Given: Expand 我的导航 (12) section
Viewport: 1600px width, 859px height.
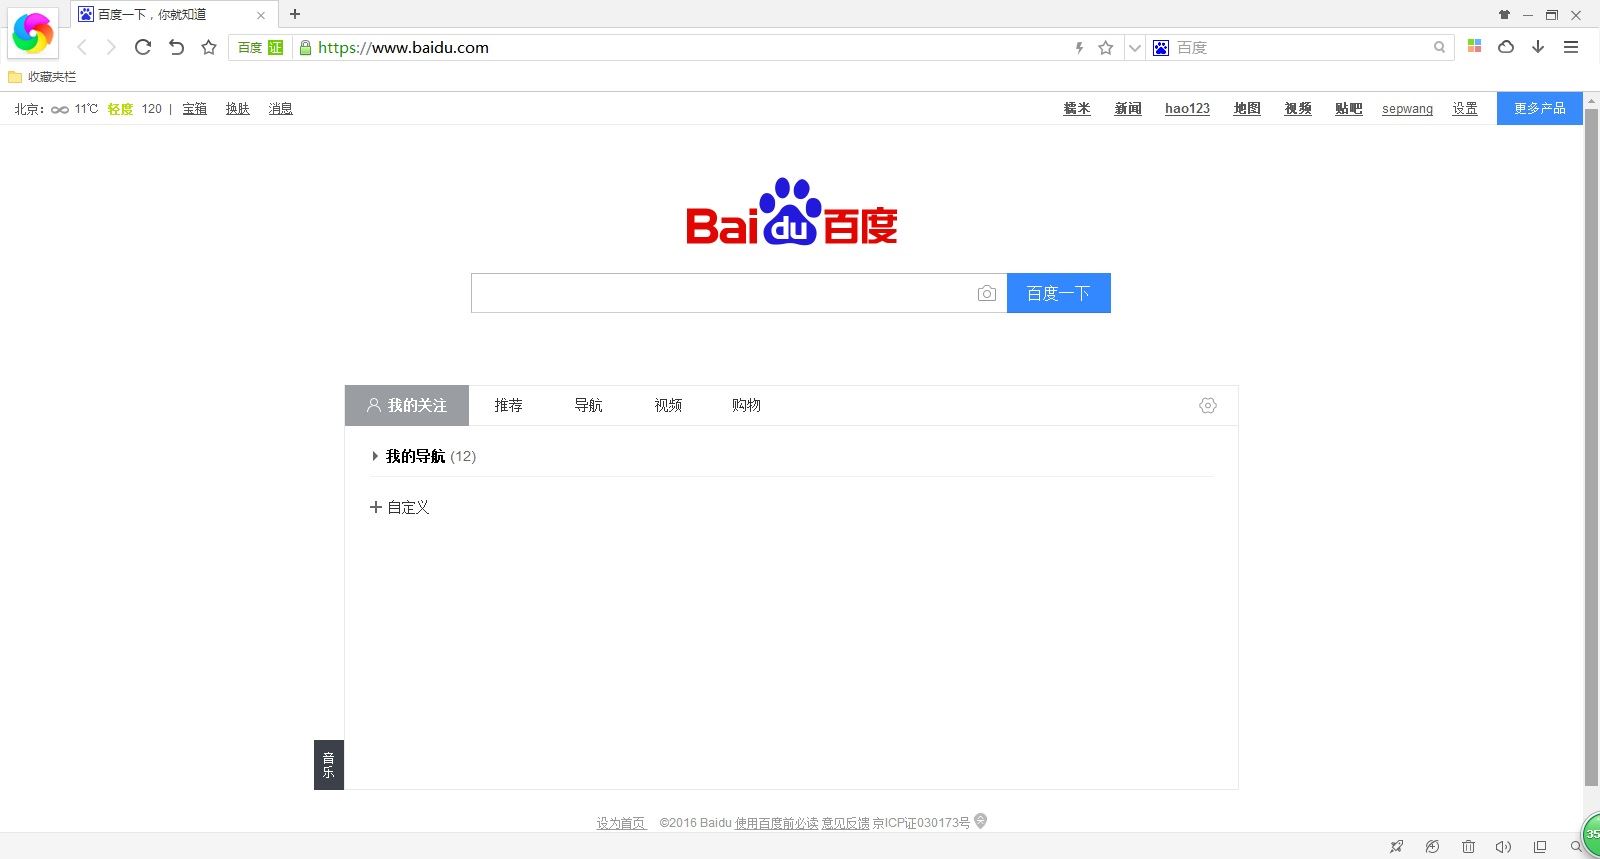Looking at the screenshot, I should (424, 456).
